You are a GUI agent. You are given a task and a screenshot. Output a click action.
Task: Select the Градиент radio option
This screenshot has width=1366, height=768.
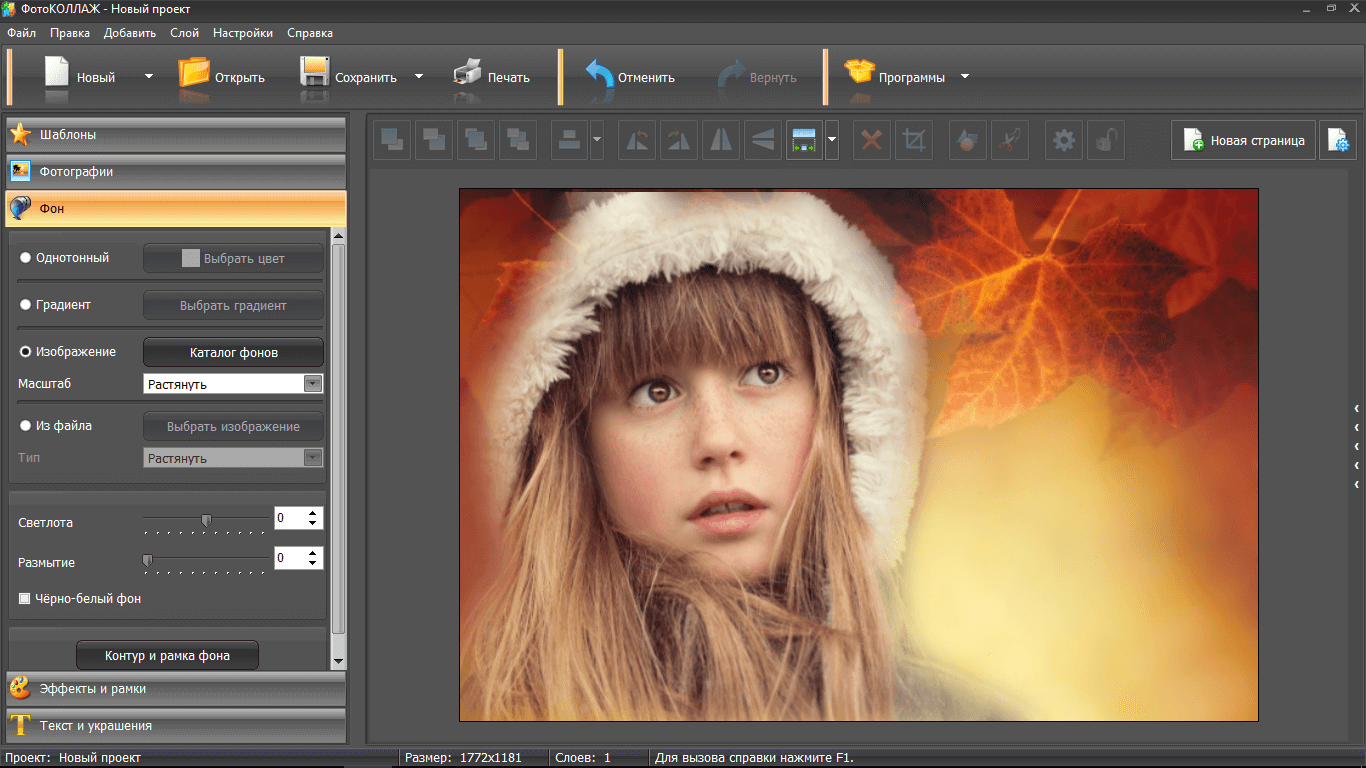click(x=26, y=305)
